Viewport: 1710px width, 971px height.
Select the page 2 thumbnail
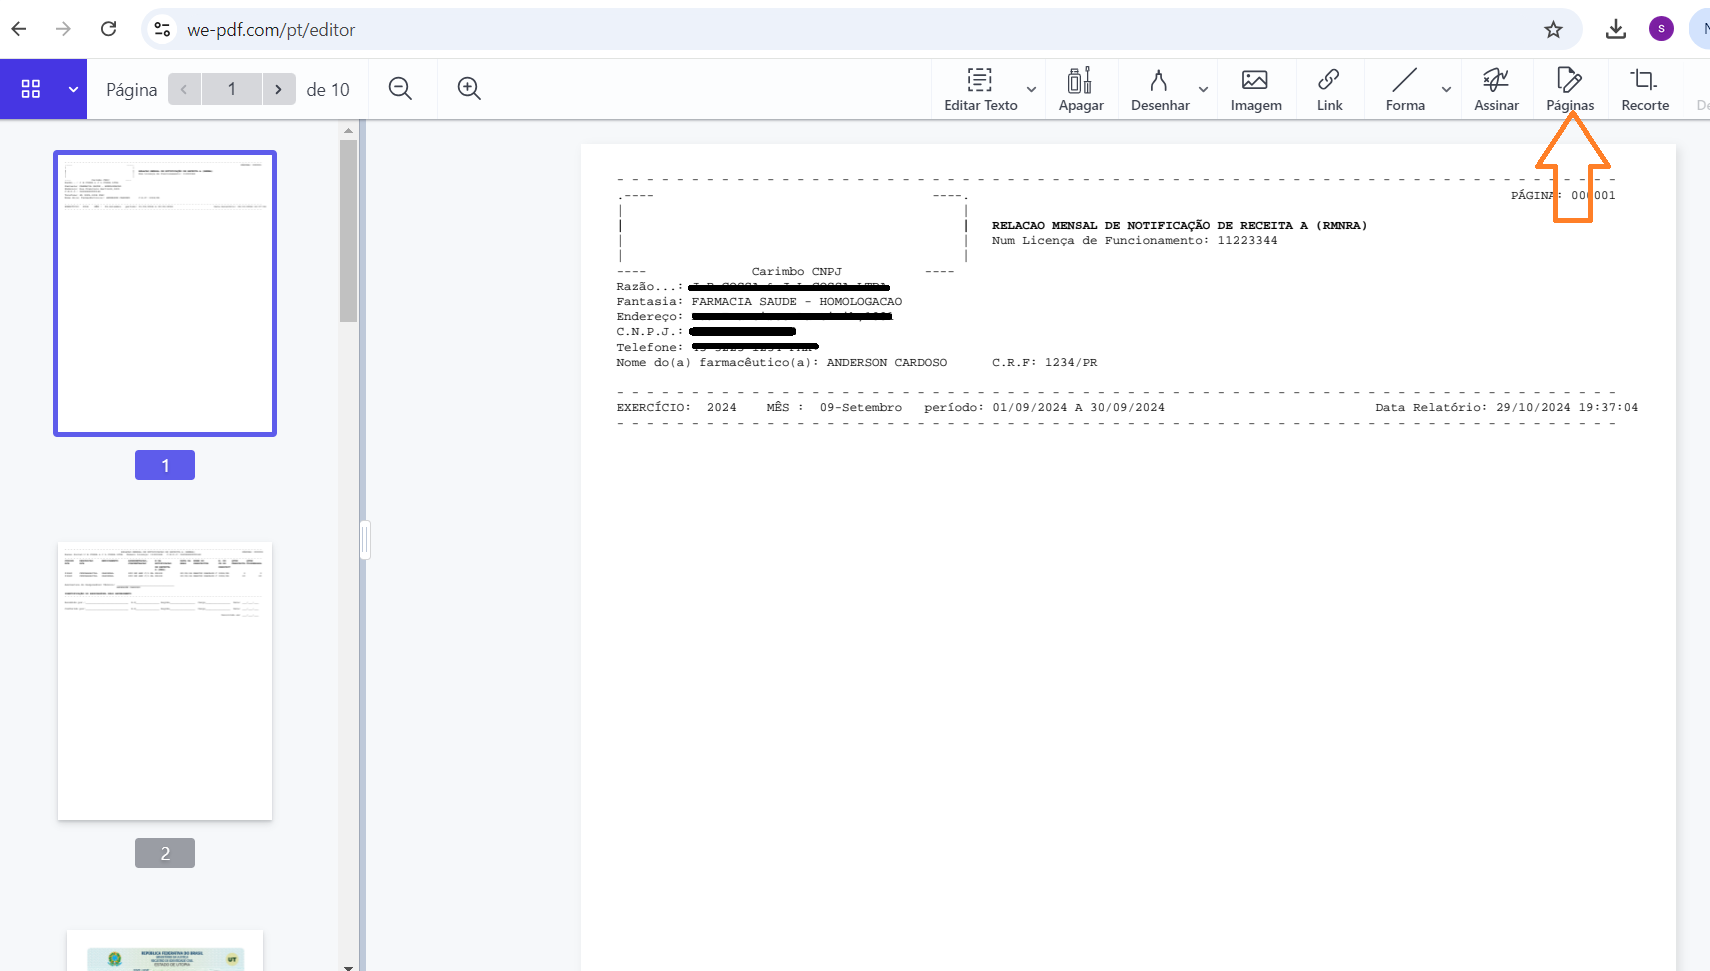click(165, 681)
